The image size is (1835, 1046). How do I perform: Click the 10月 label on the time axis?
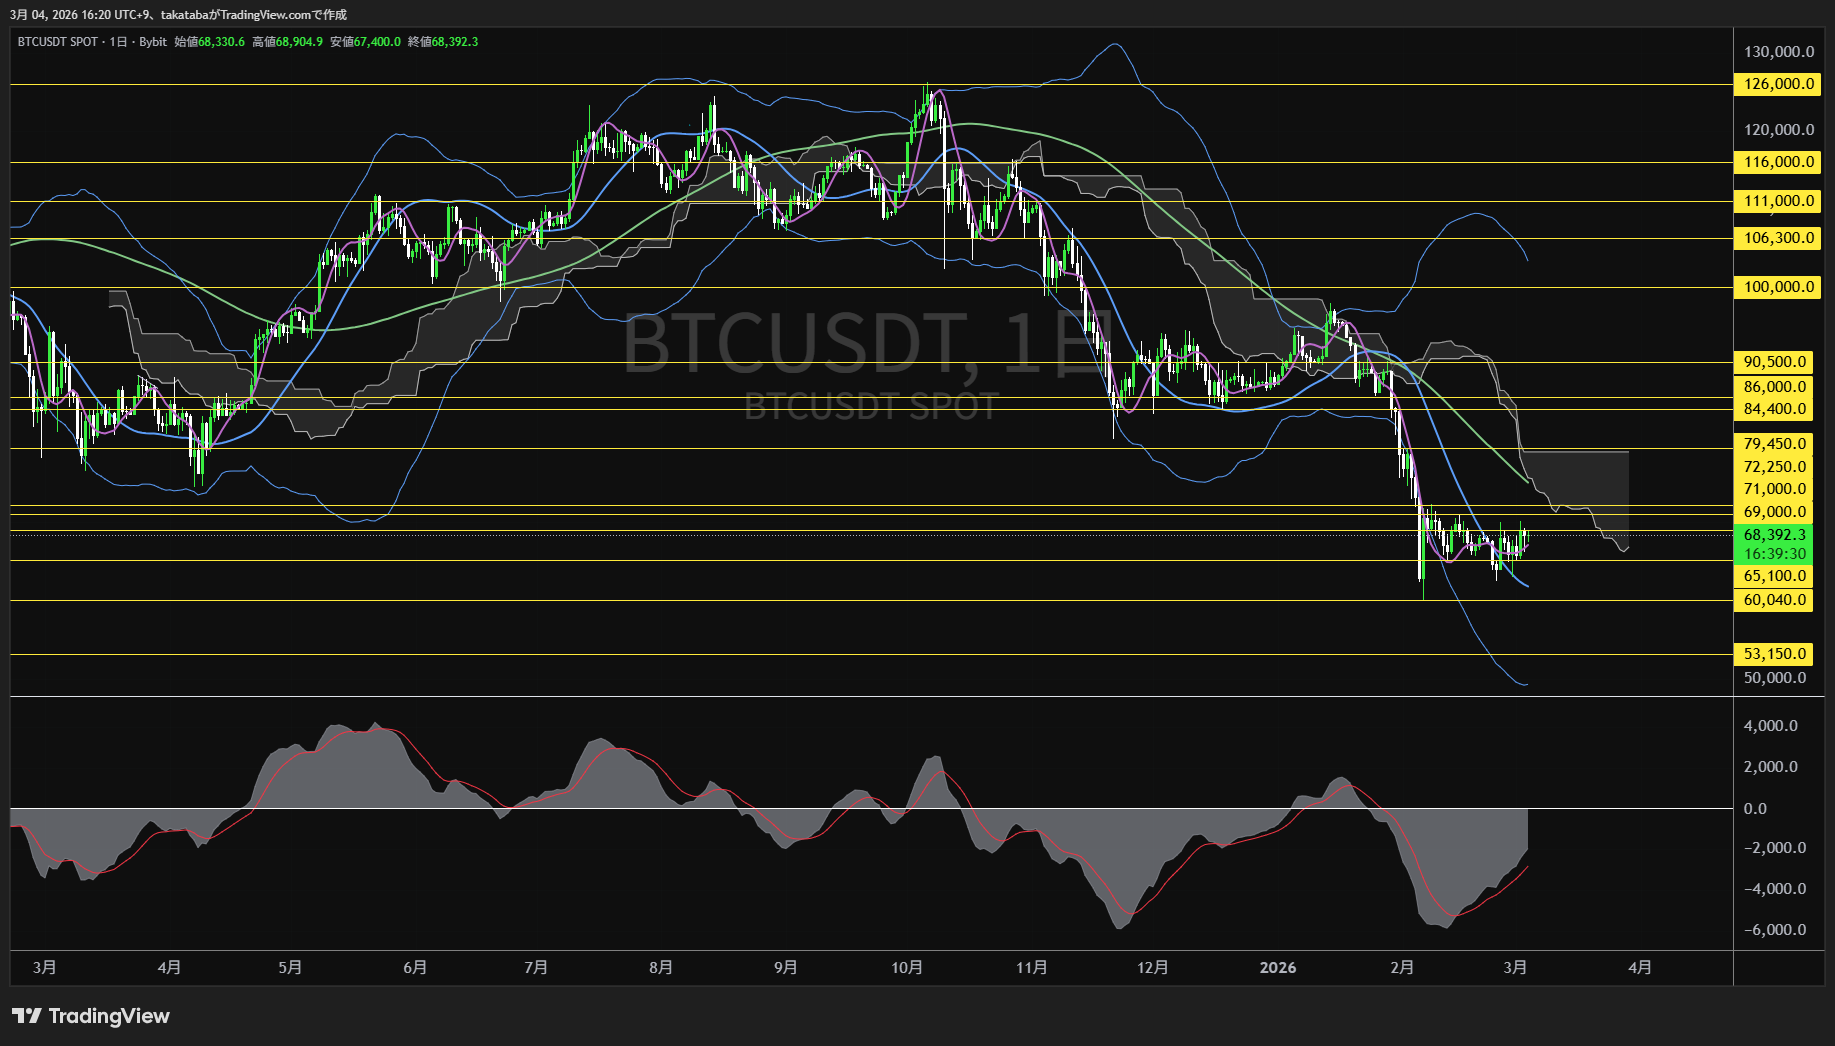tap(907, 968)
